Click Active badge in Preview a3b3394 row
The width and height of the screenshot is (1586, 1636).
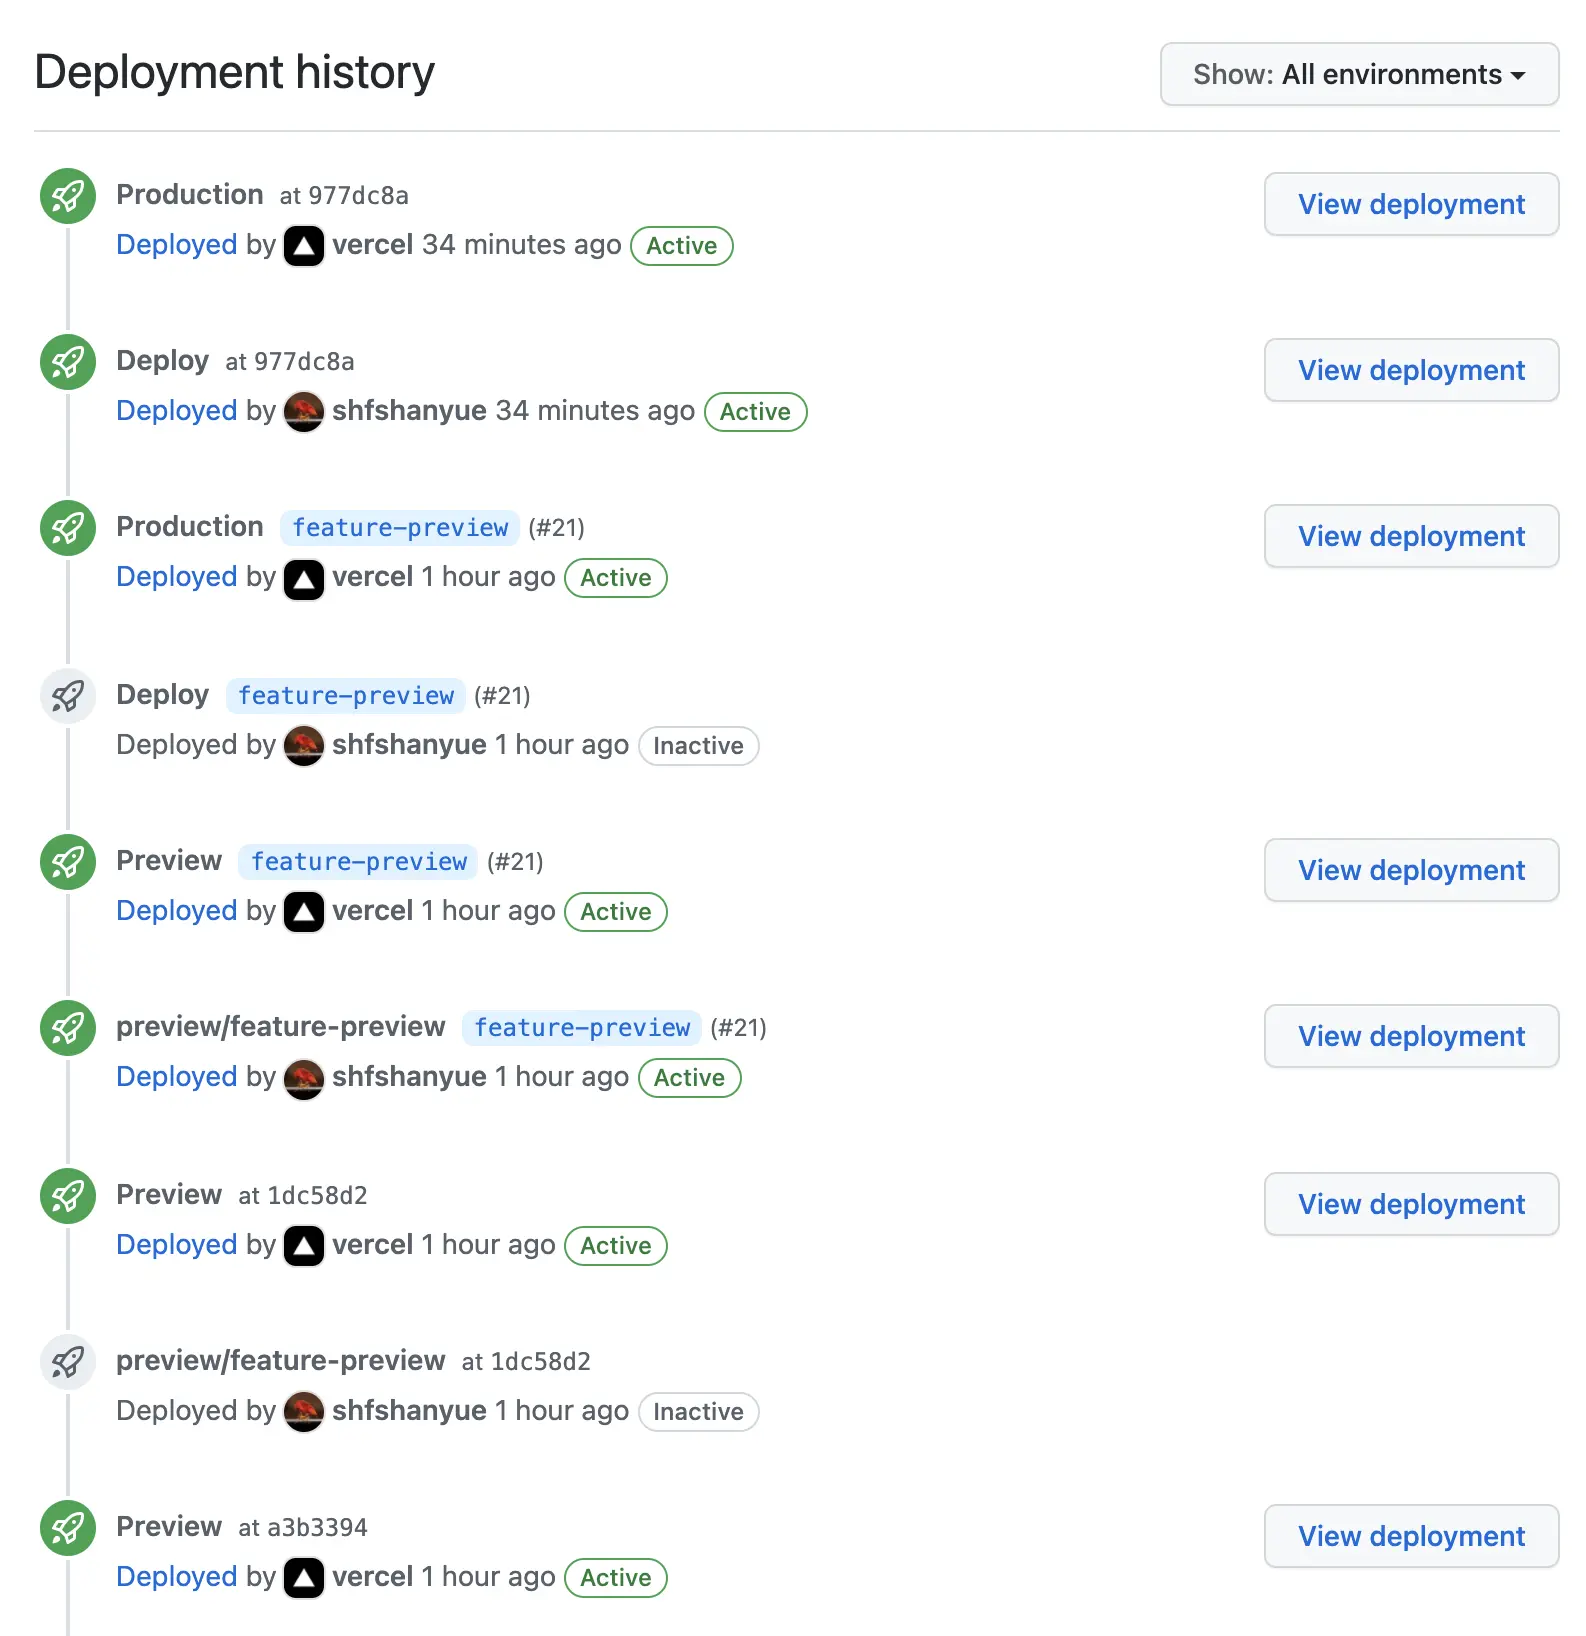click(x=616, y=1578)
